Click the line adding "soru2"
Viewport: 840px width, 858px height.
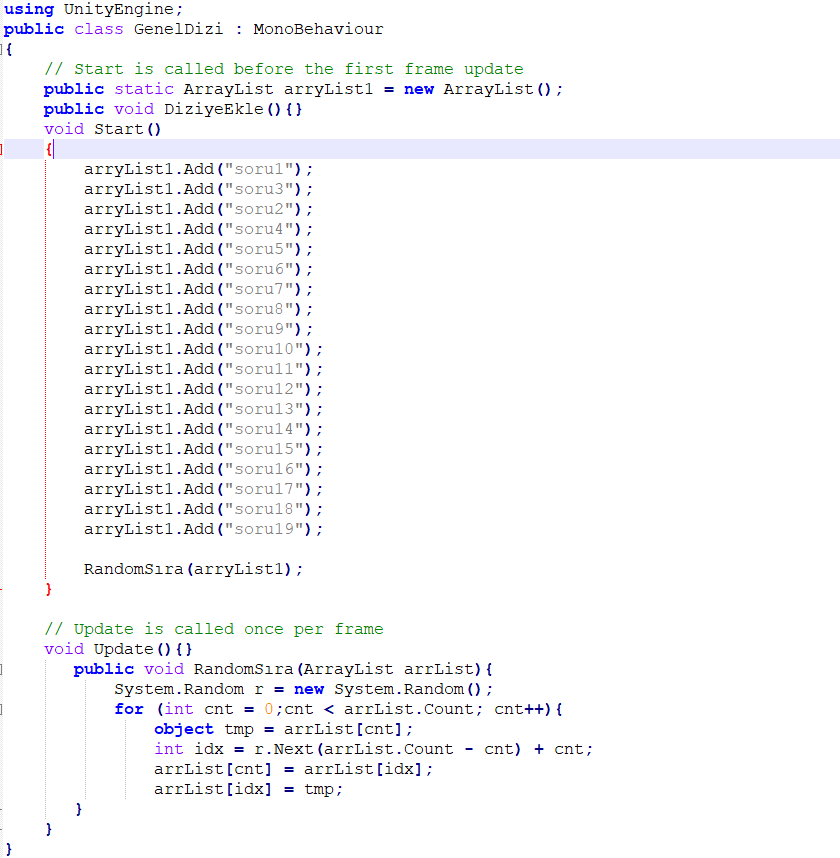(x=198, y=209)
